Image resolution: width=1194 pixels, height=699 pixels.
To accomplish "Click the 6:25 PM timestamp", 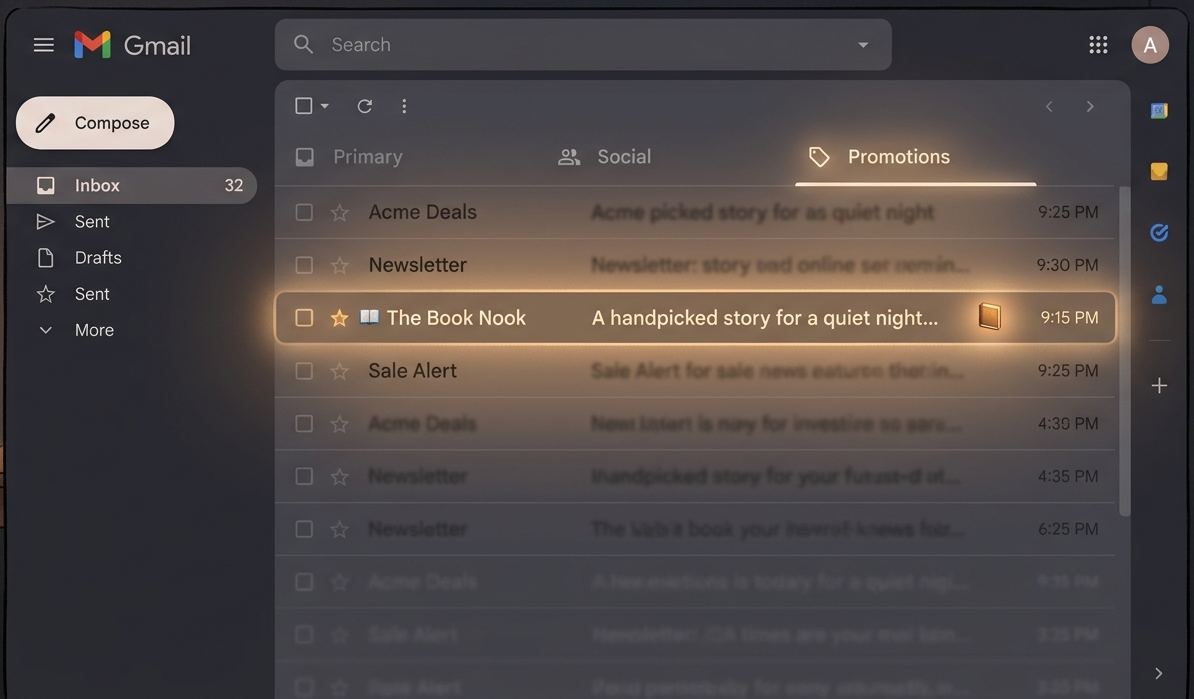I will 1068,529.
